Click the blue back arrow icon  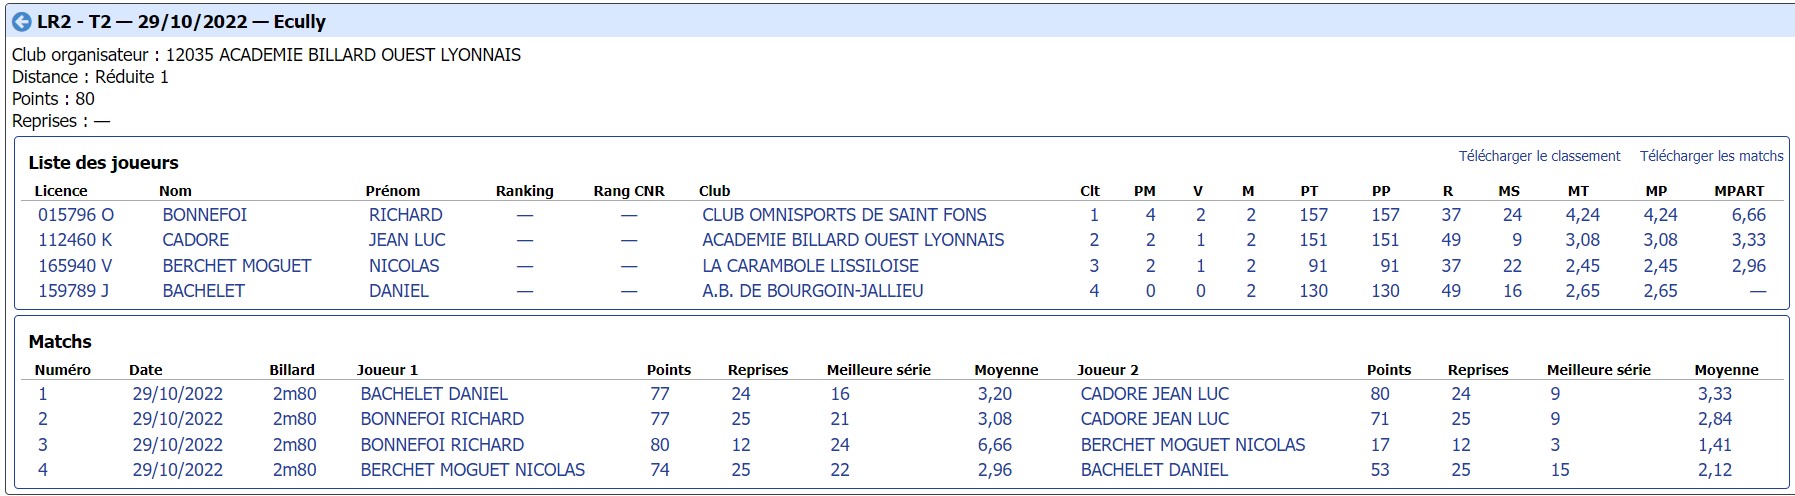tap(21, 22)
